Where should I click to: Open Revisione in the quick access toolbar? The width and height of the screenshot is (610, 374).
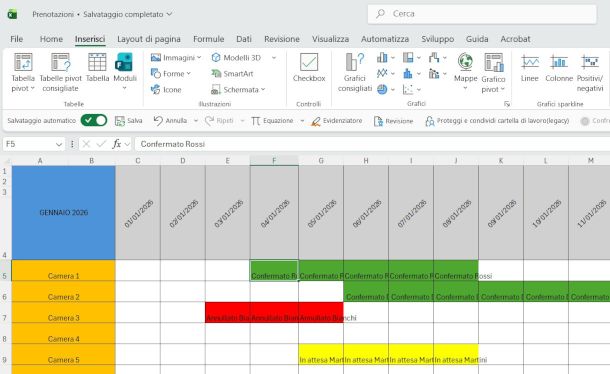(393, 121)
